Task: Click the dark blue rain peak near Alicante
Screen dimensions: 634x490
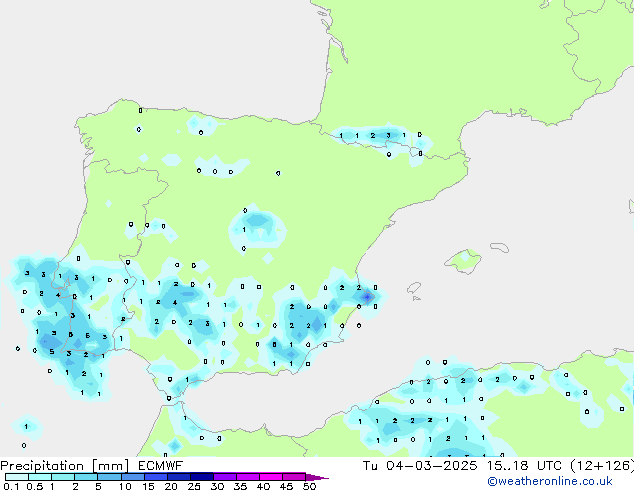Action: coord(367,297)
